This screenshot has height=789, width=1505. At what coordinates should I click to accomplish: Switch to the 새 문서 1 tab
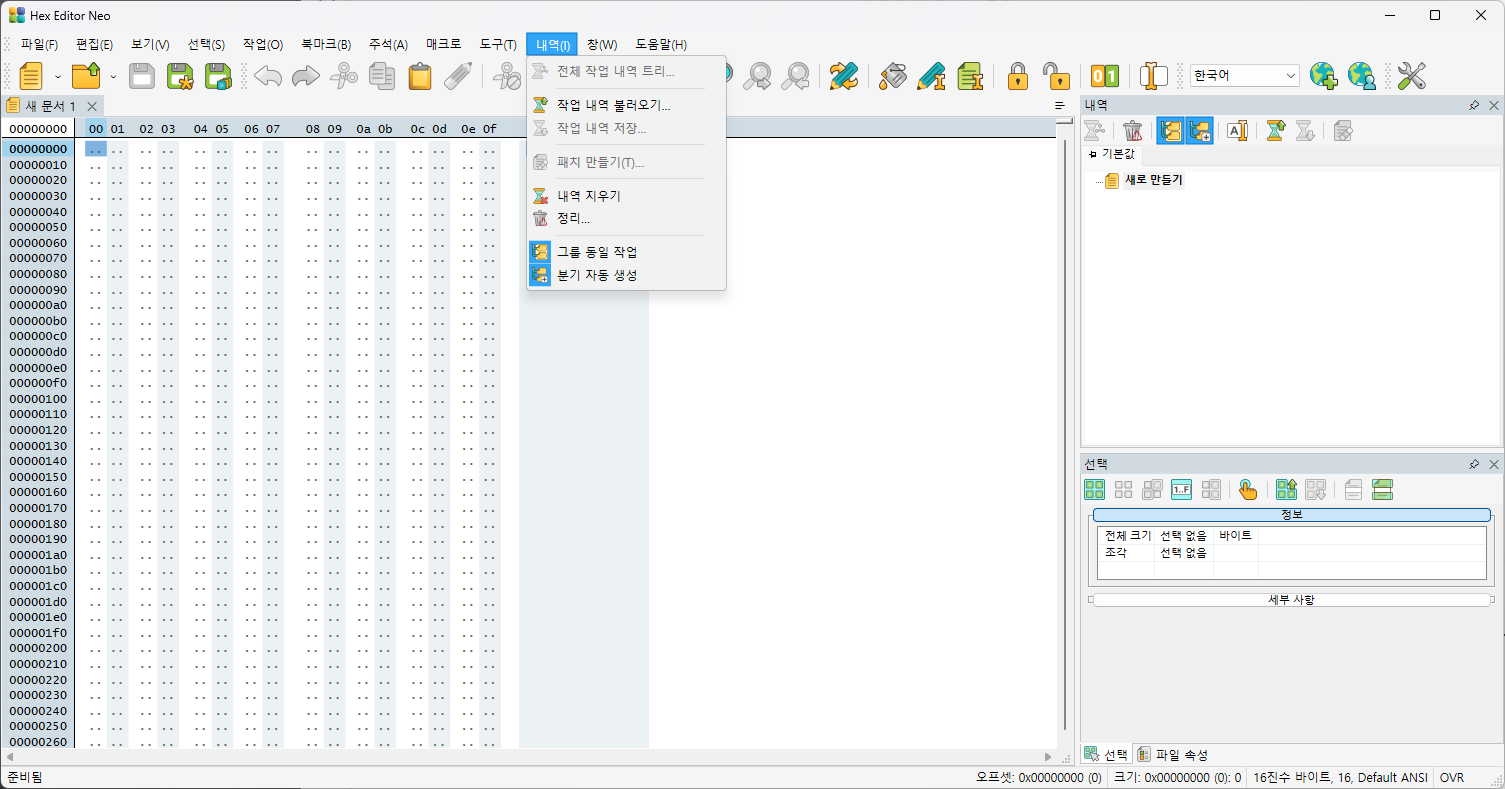pos(49,106)
